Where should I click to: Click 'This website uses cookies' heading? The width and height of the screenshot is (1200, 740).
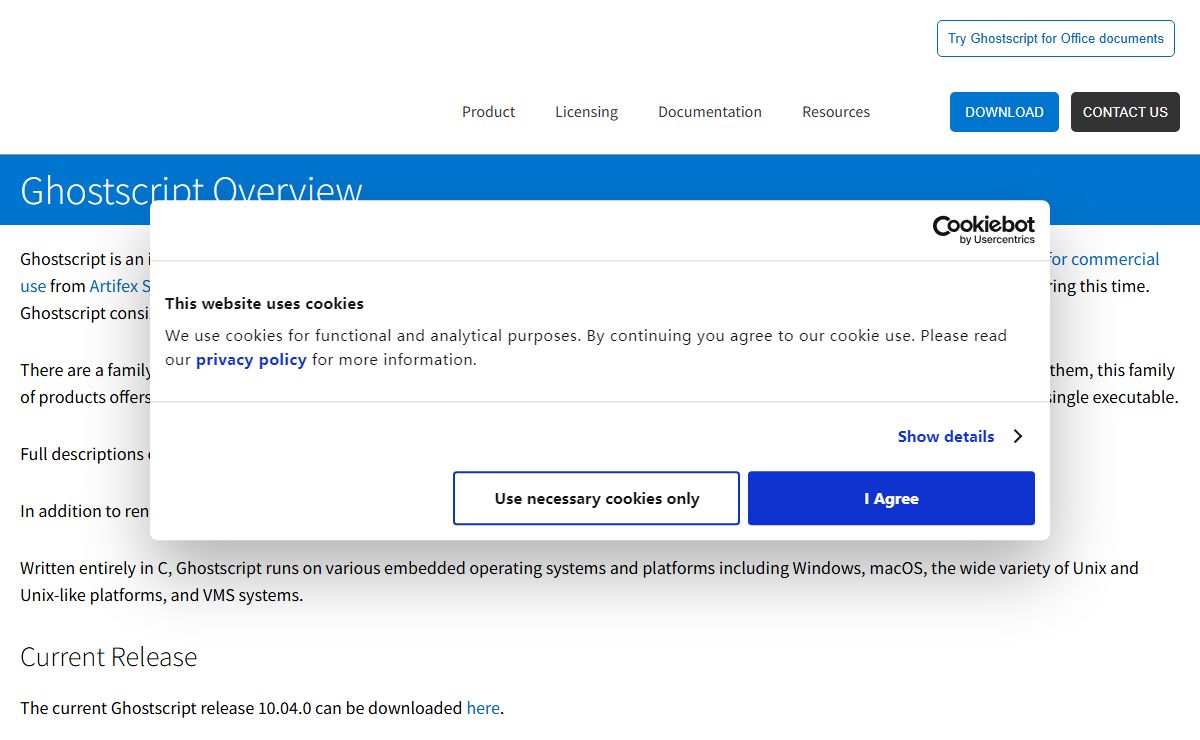[264, 303]
